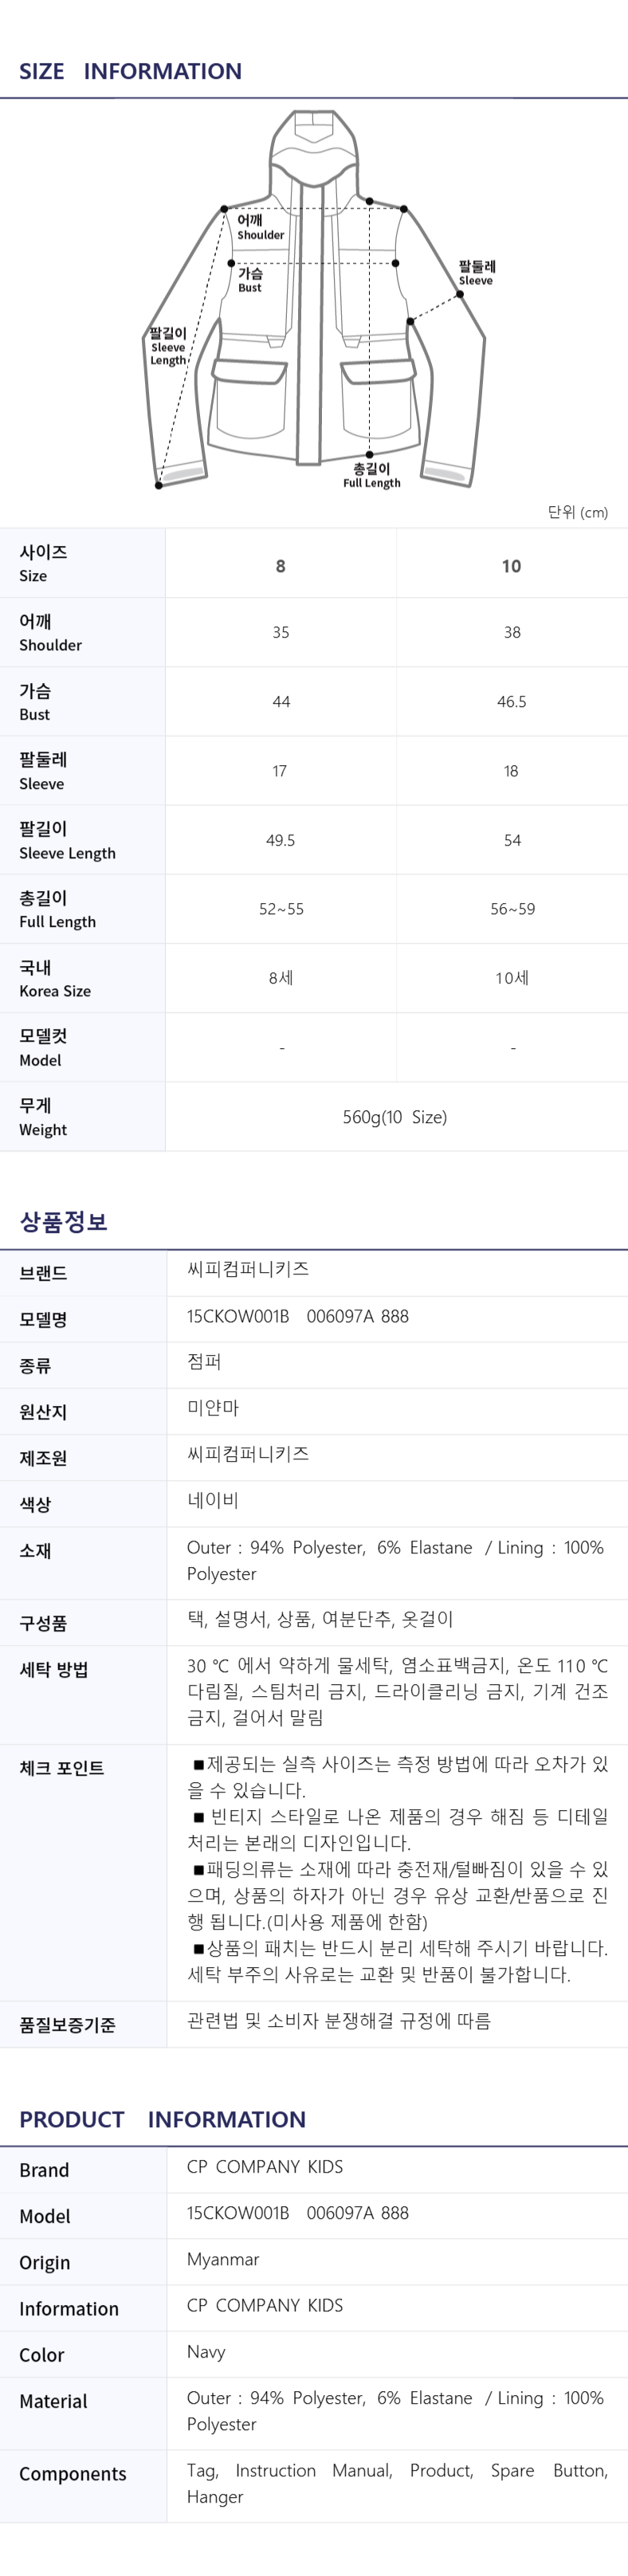
Task: Click the 미얀마 origin value
Action: (213, 1408)
